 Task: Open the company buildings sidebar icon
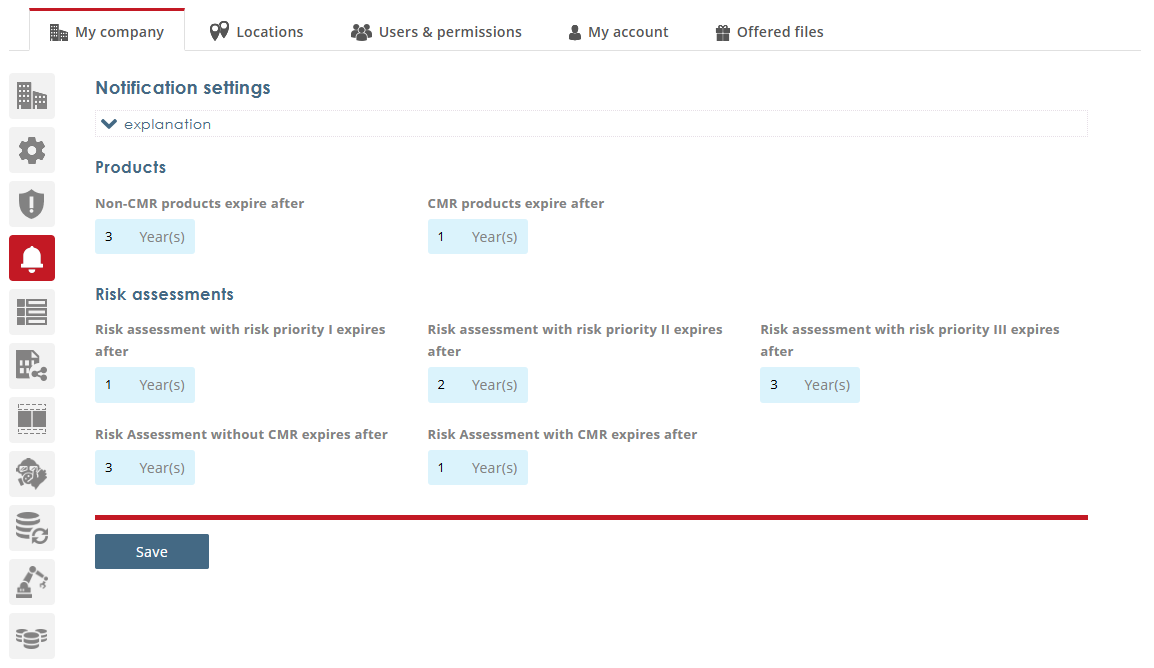pyautogui.click(x=32, y=97)
